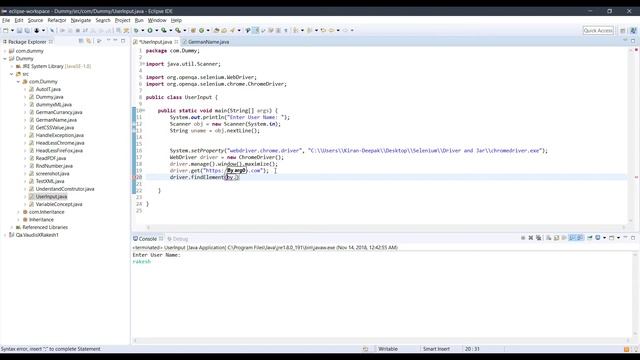Click Next Annotation toolbar icon

296,30
